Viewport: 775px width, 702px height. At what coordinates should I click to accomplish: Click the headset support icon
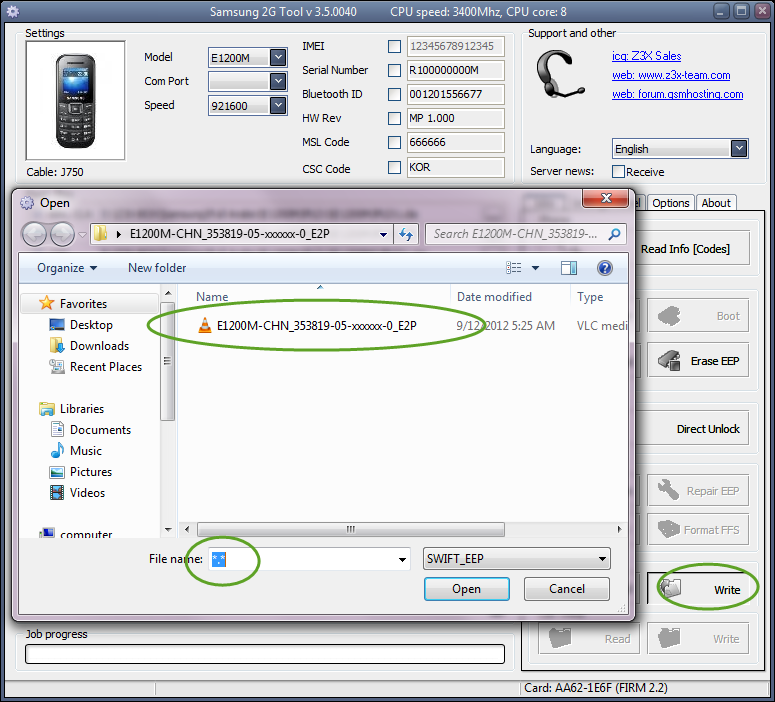pos(560,74)
